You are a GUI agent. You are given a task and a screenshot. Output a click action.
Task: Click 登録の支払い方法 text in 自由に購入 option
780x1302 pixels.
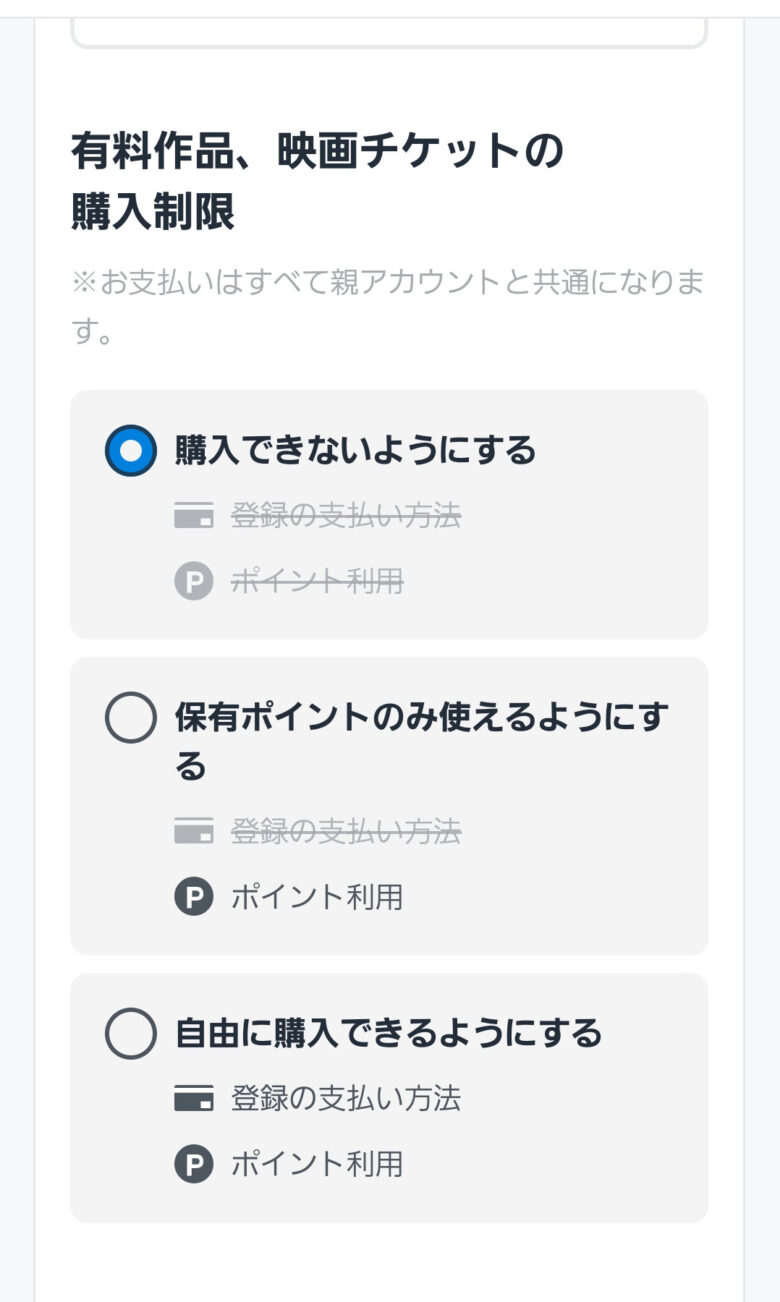click(346, 1099)
